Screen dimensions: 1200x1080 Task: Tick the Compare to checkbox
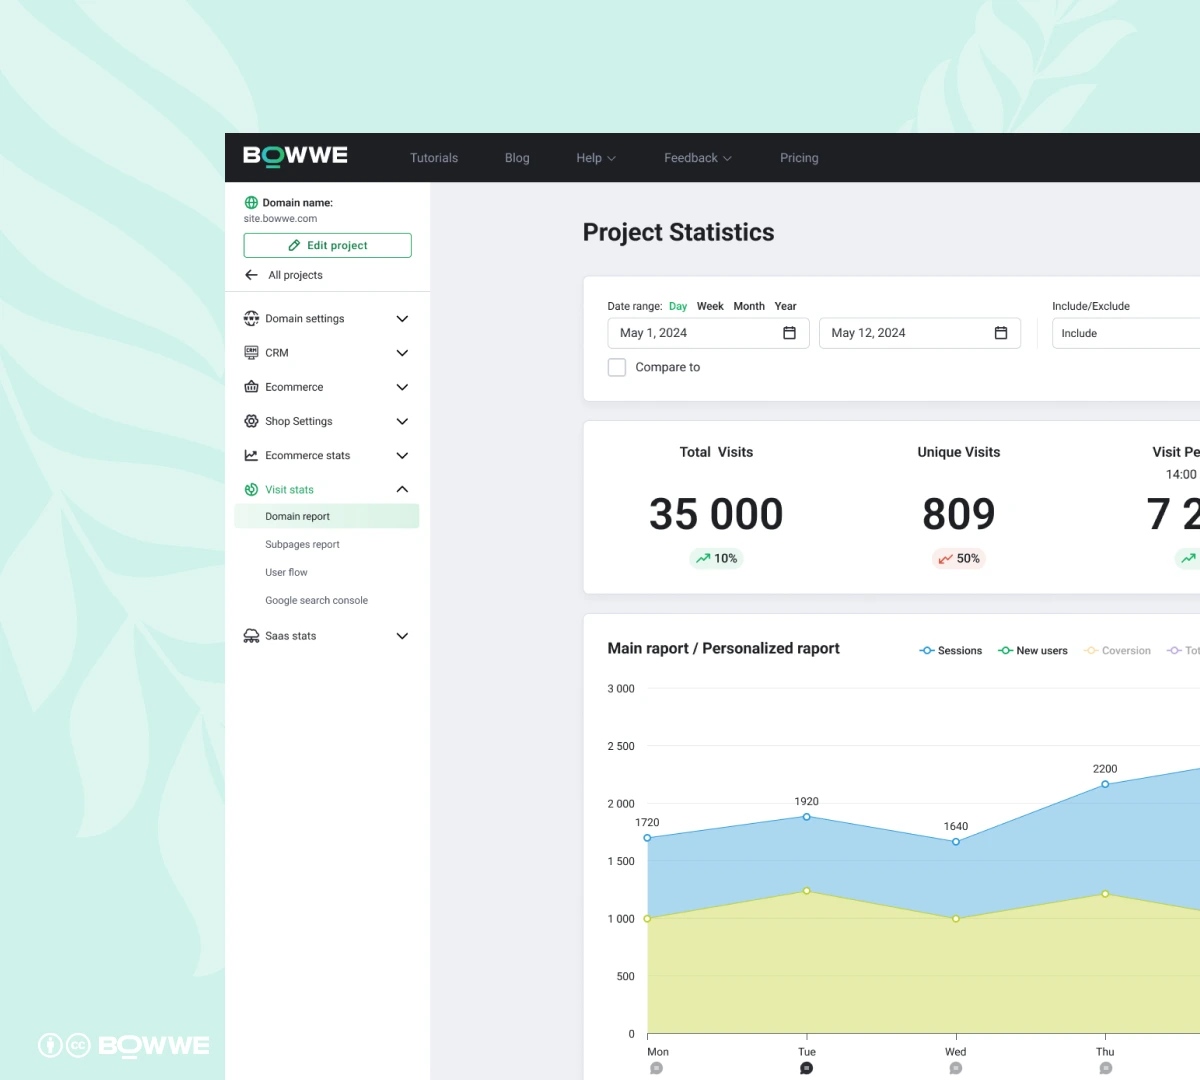617,367
